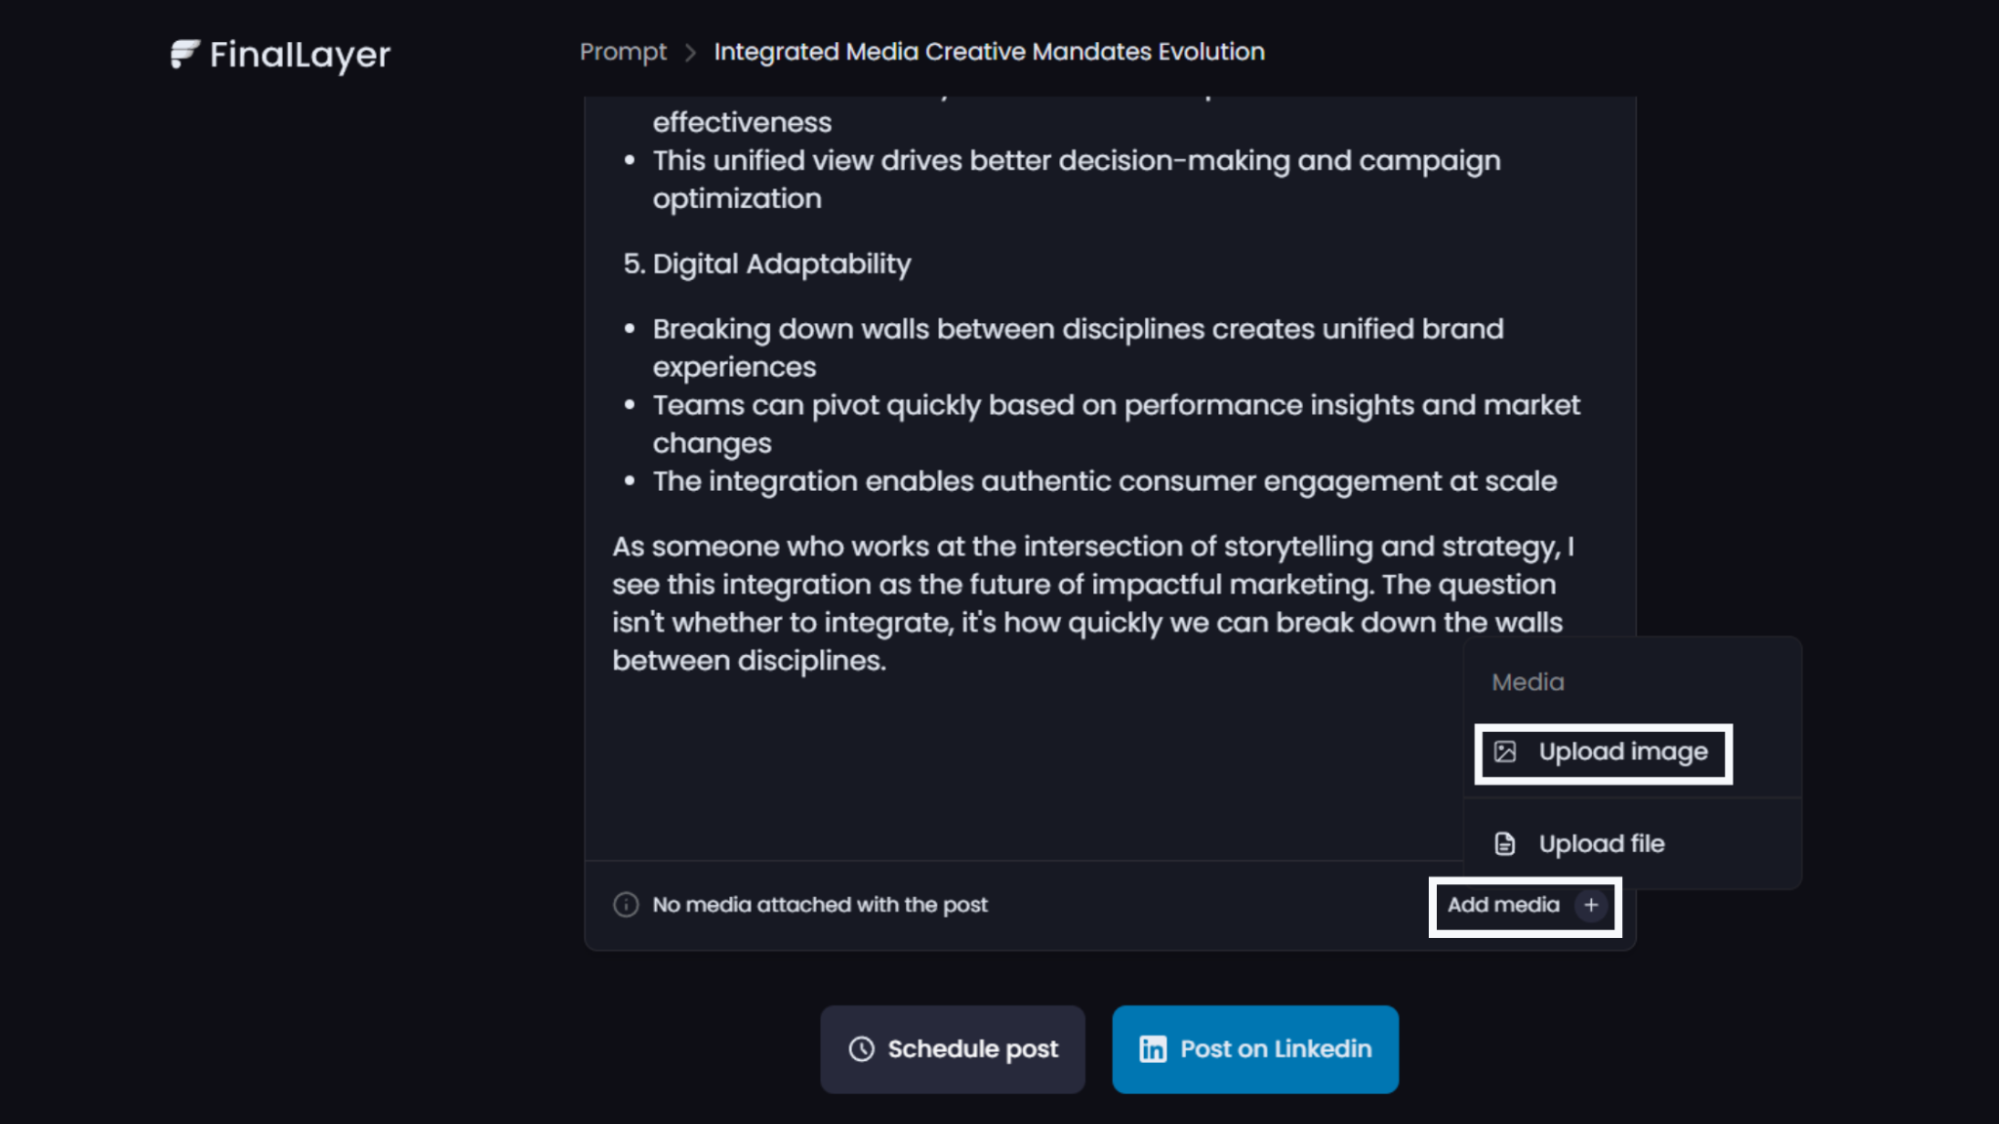The height and width of the screenshot is (1125, 1999).
Task: Select the Upload image picture icon
Action: pos(1504,753)
